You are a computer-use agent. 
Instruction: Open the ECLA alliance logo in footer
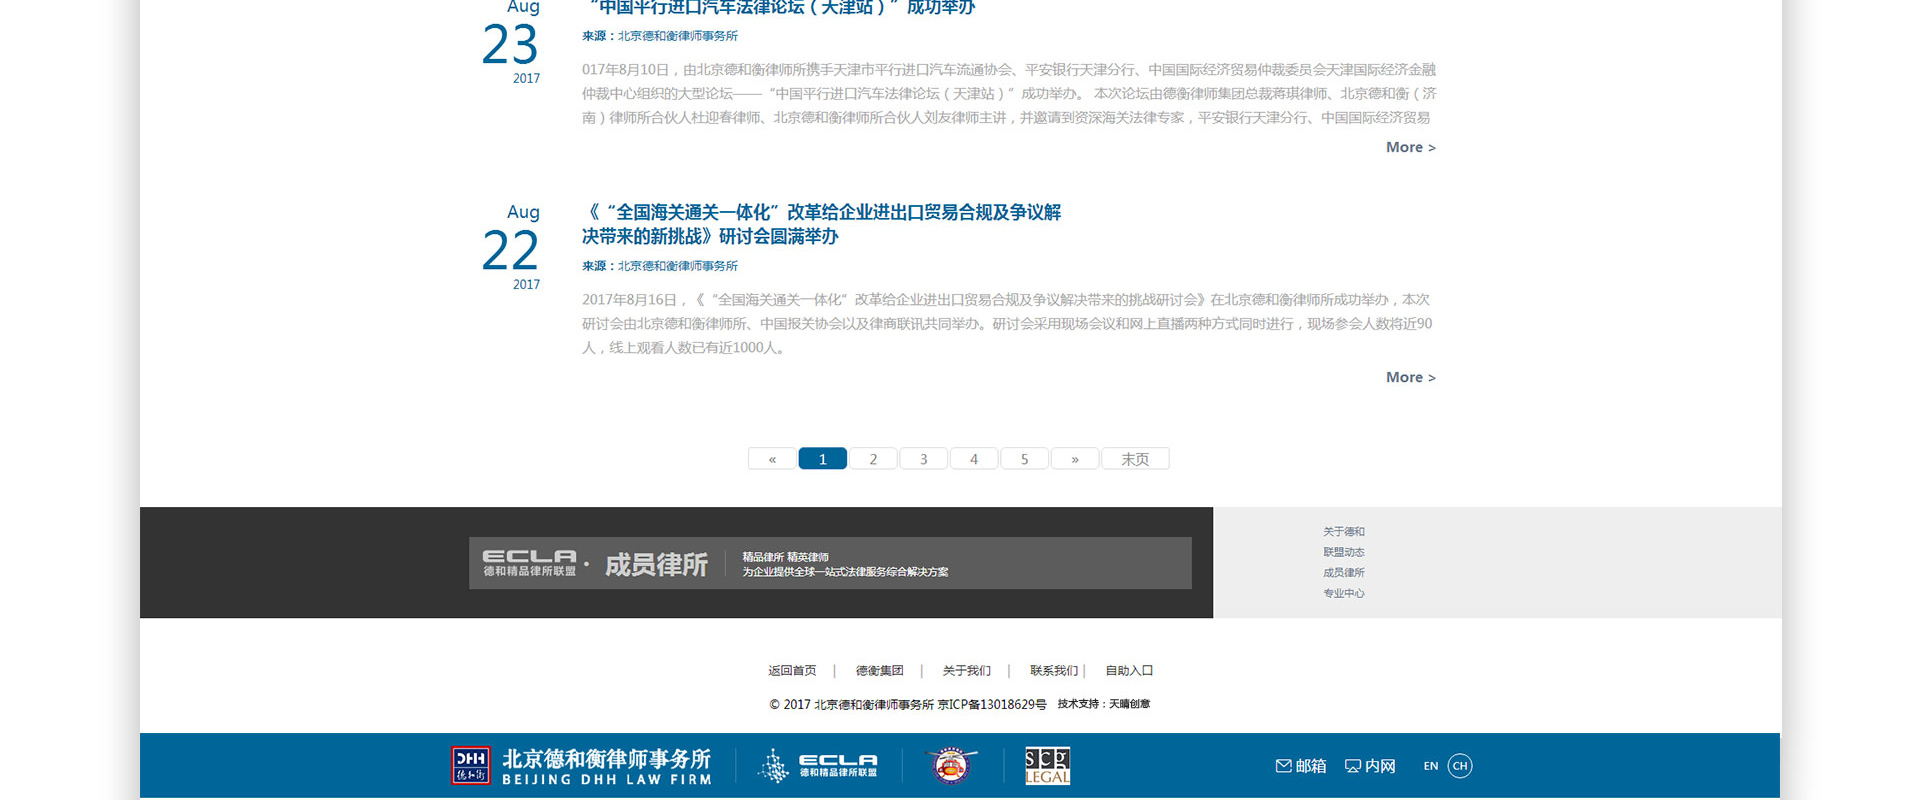[x=818, y=766]
